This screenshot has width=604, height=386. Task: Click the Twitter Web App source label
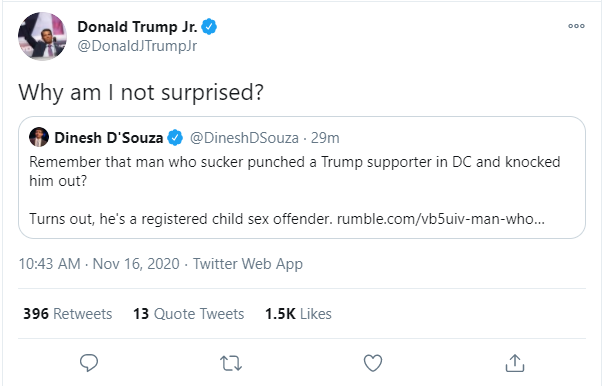tap(248, 264)
